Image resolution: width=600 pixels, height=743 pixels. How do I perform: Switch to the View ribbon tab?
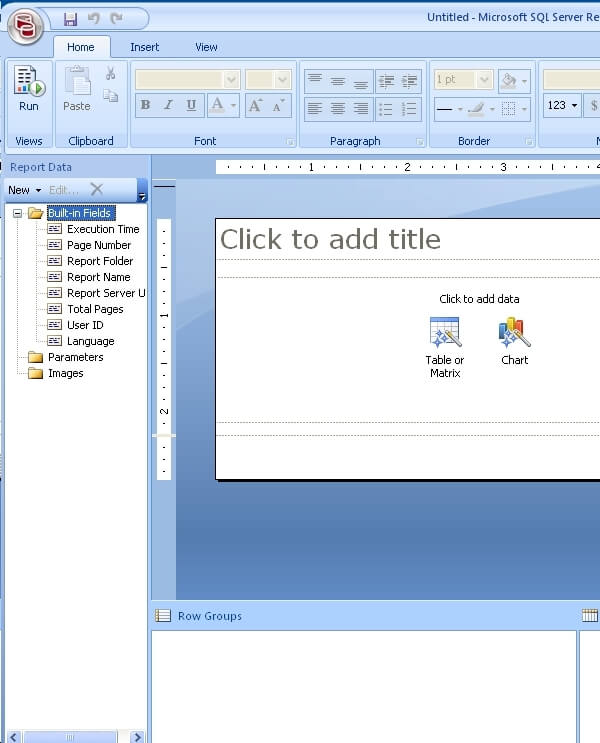point(206,47)
